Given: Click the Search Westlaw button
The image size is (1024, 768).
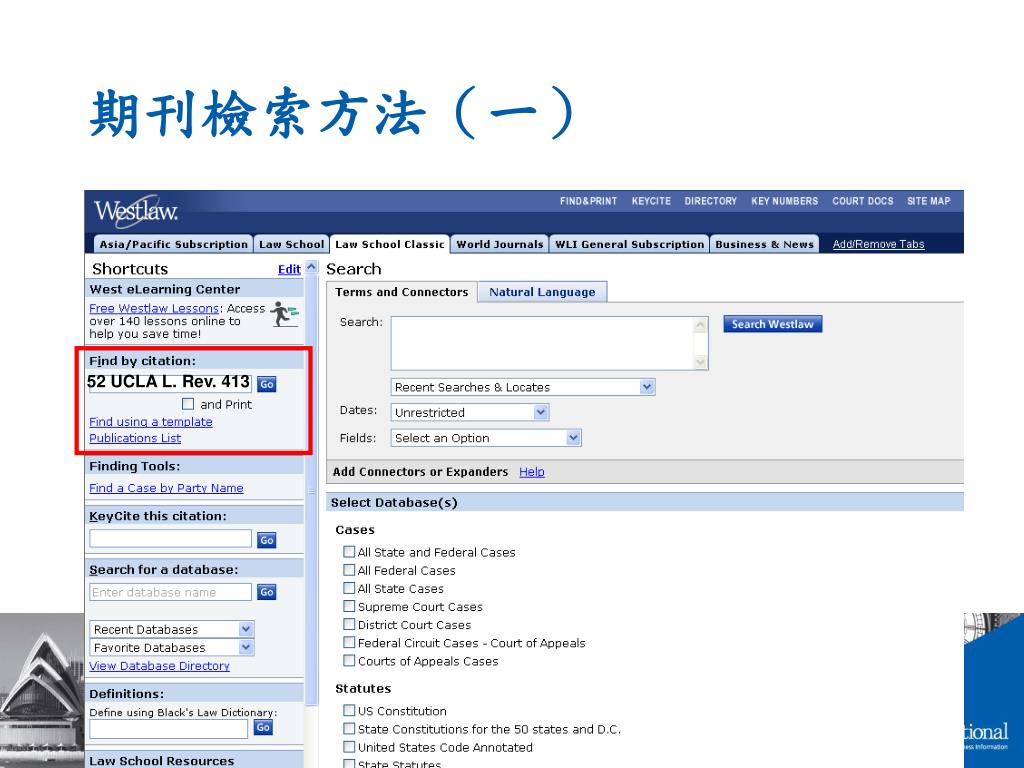Looking at the screenshot, I should coord(773,324).
